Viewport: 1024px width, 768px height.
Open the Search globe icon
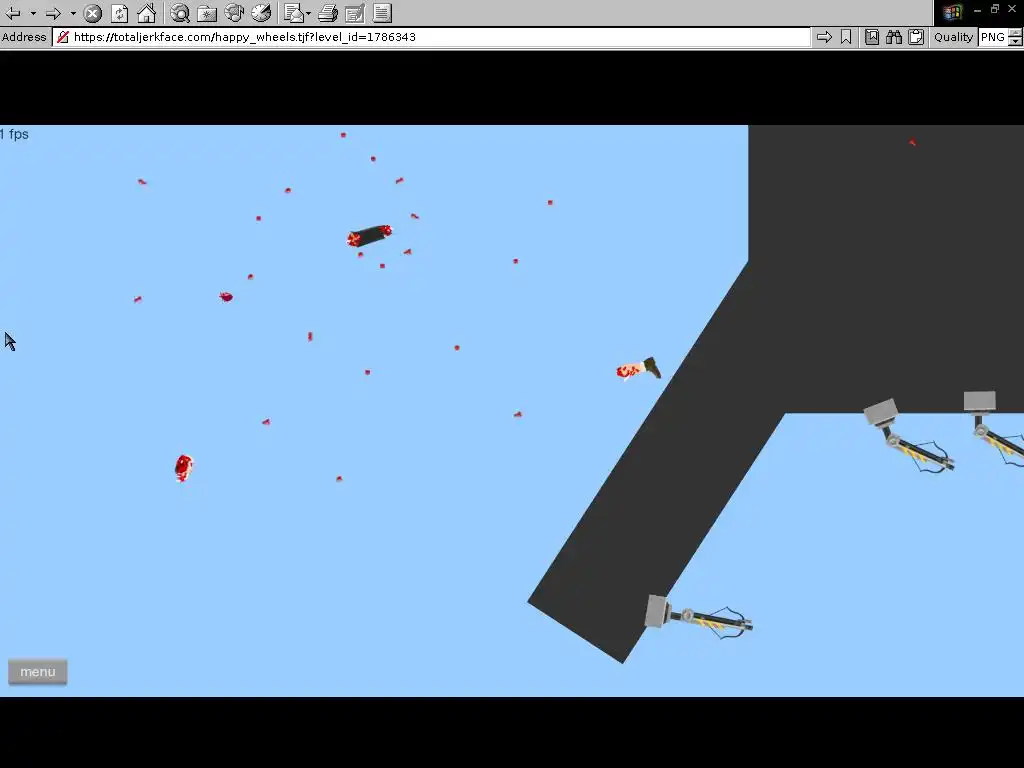180,13
